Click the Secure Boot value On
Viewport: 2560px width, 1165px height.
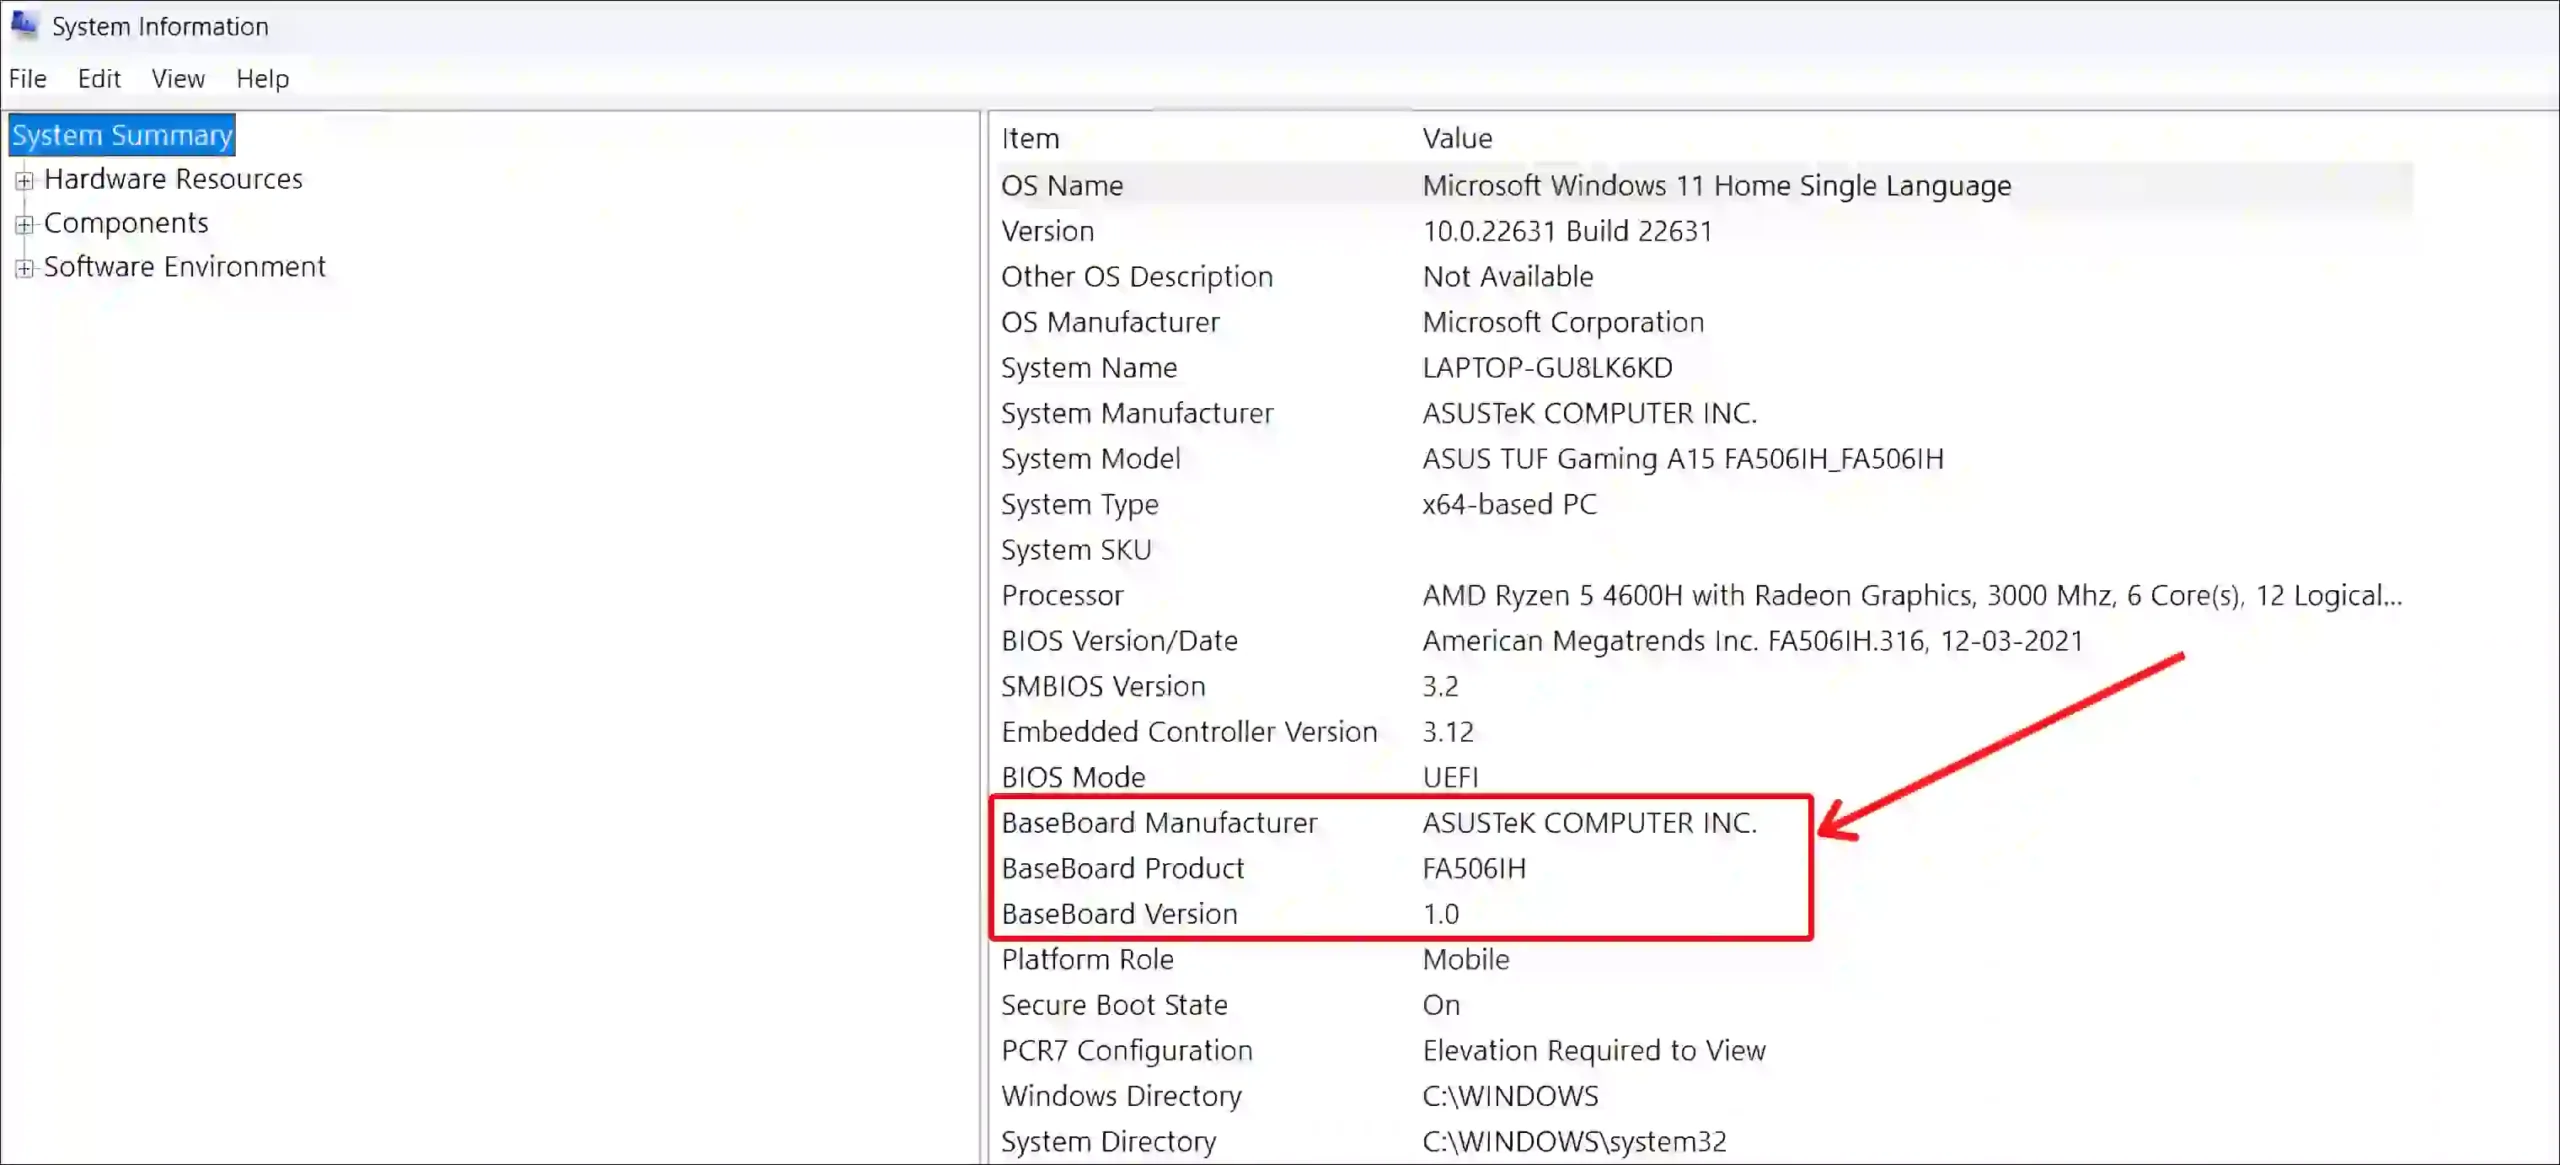(x=1441, y=1005)
